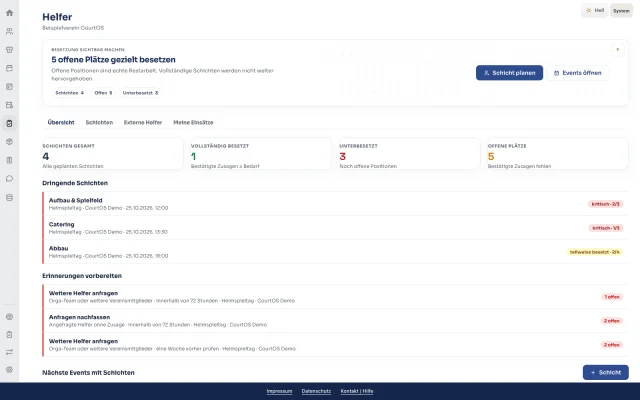Viewport: 640px width, 400px height.
Task: Open Weitere Helfer anfragen eine Woche vorher
Action: (x=335, y=344)
